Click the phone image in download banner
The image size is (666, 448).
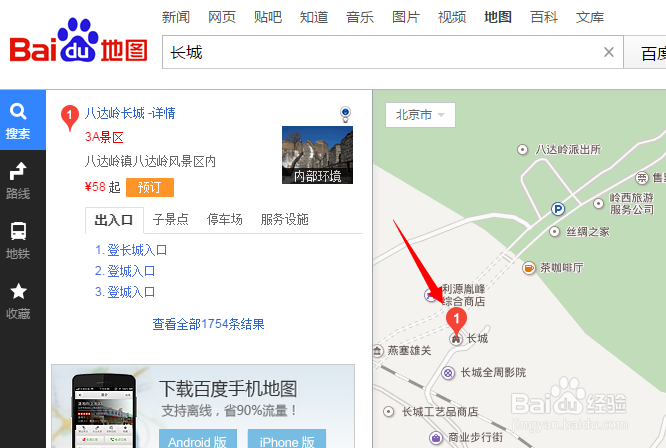tap(104, 411)
